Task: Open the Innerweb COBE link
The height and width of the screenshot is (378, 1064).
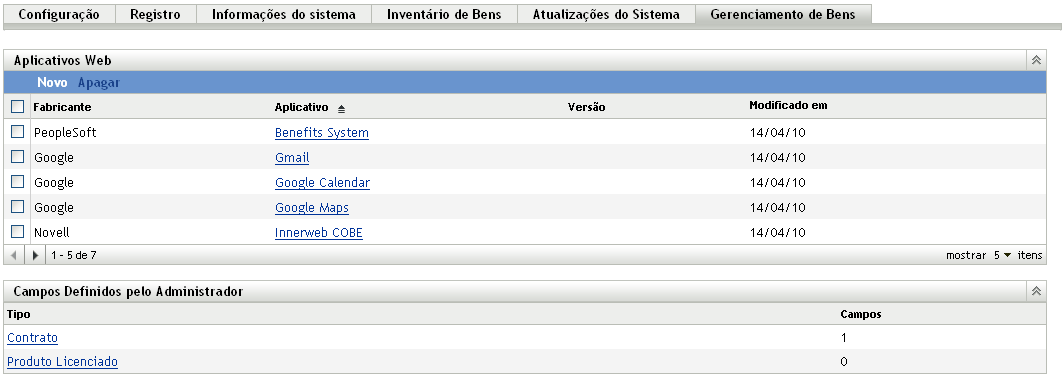Action: point(319,233)
